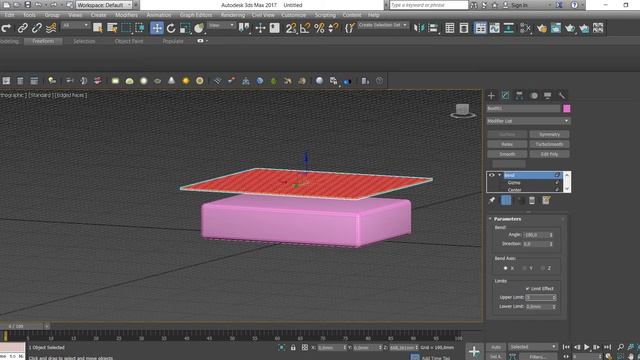Screen dimensions: 640x360
Task: Open the Utilities command panel wrench tab
Action: click(x=562, y=96)
